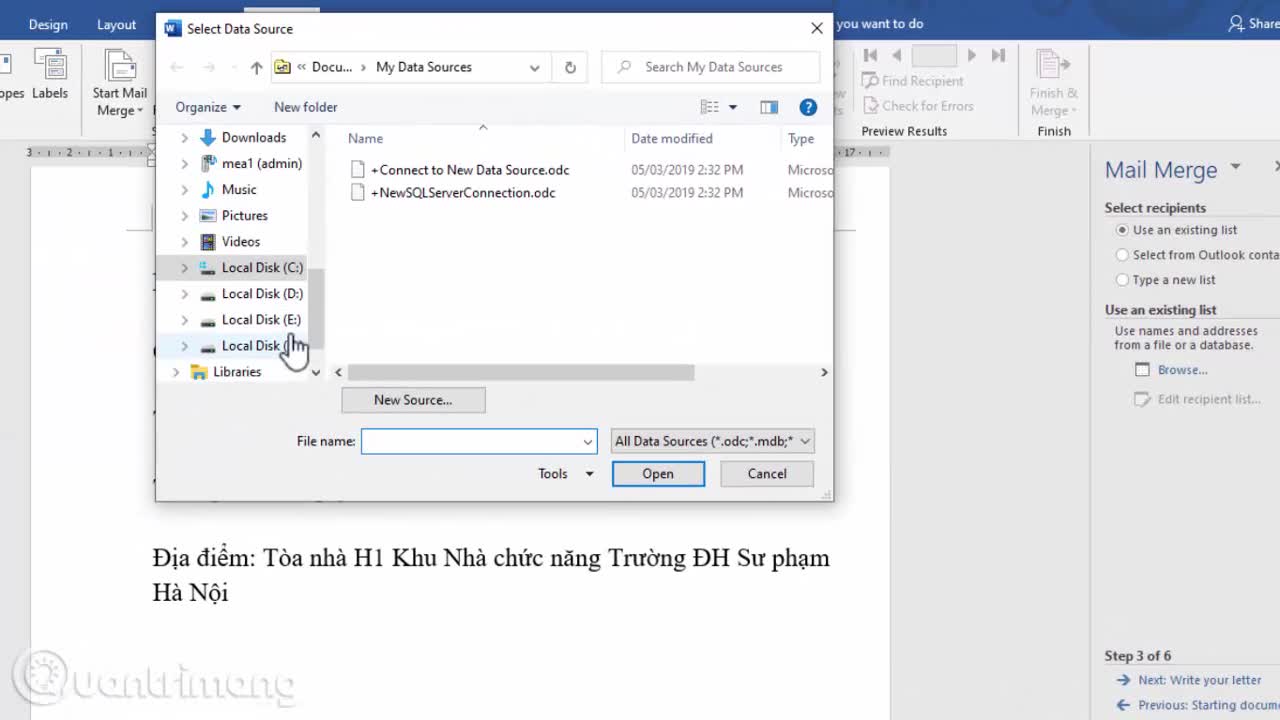
Task: Click navigation tree scroll down arrow
Action: [316, 372]
